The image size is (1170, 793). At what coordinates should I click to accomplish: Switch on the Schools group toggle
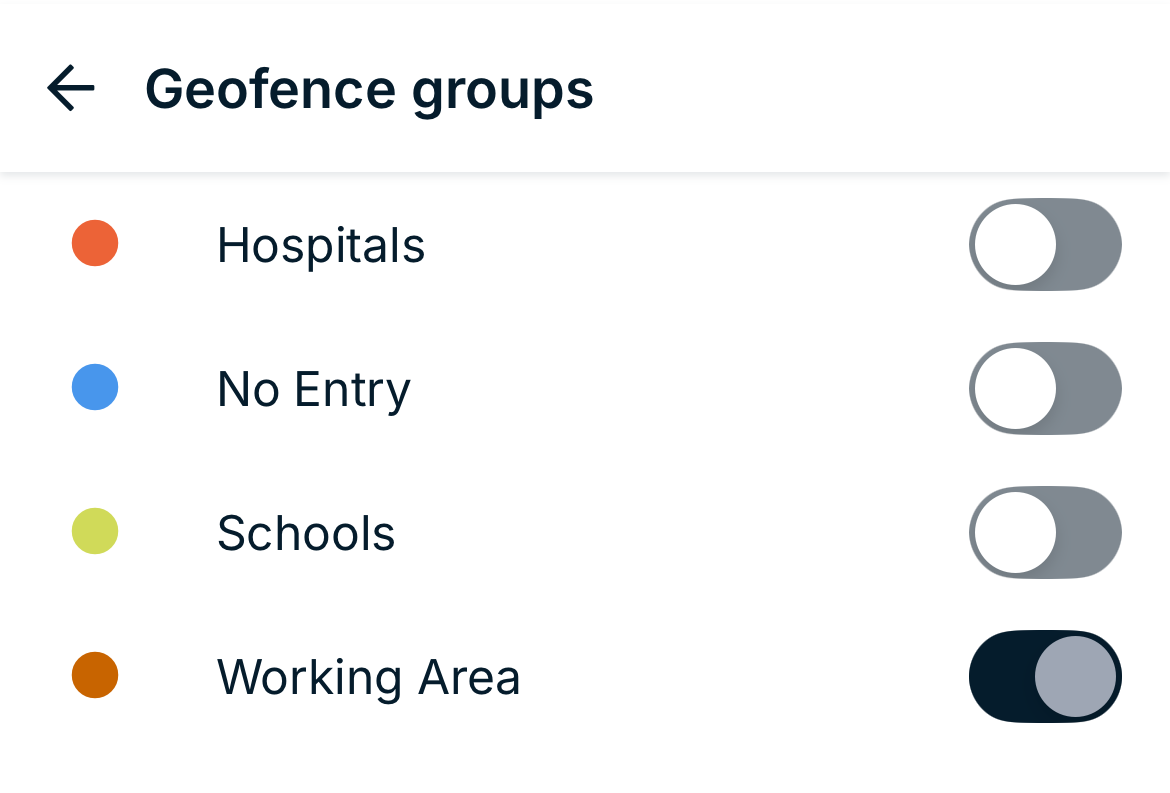pos(1045,532)
